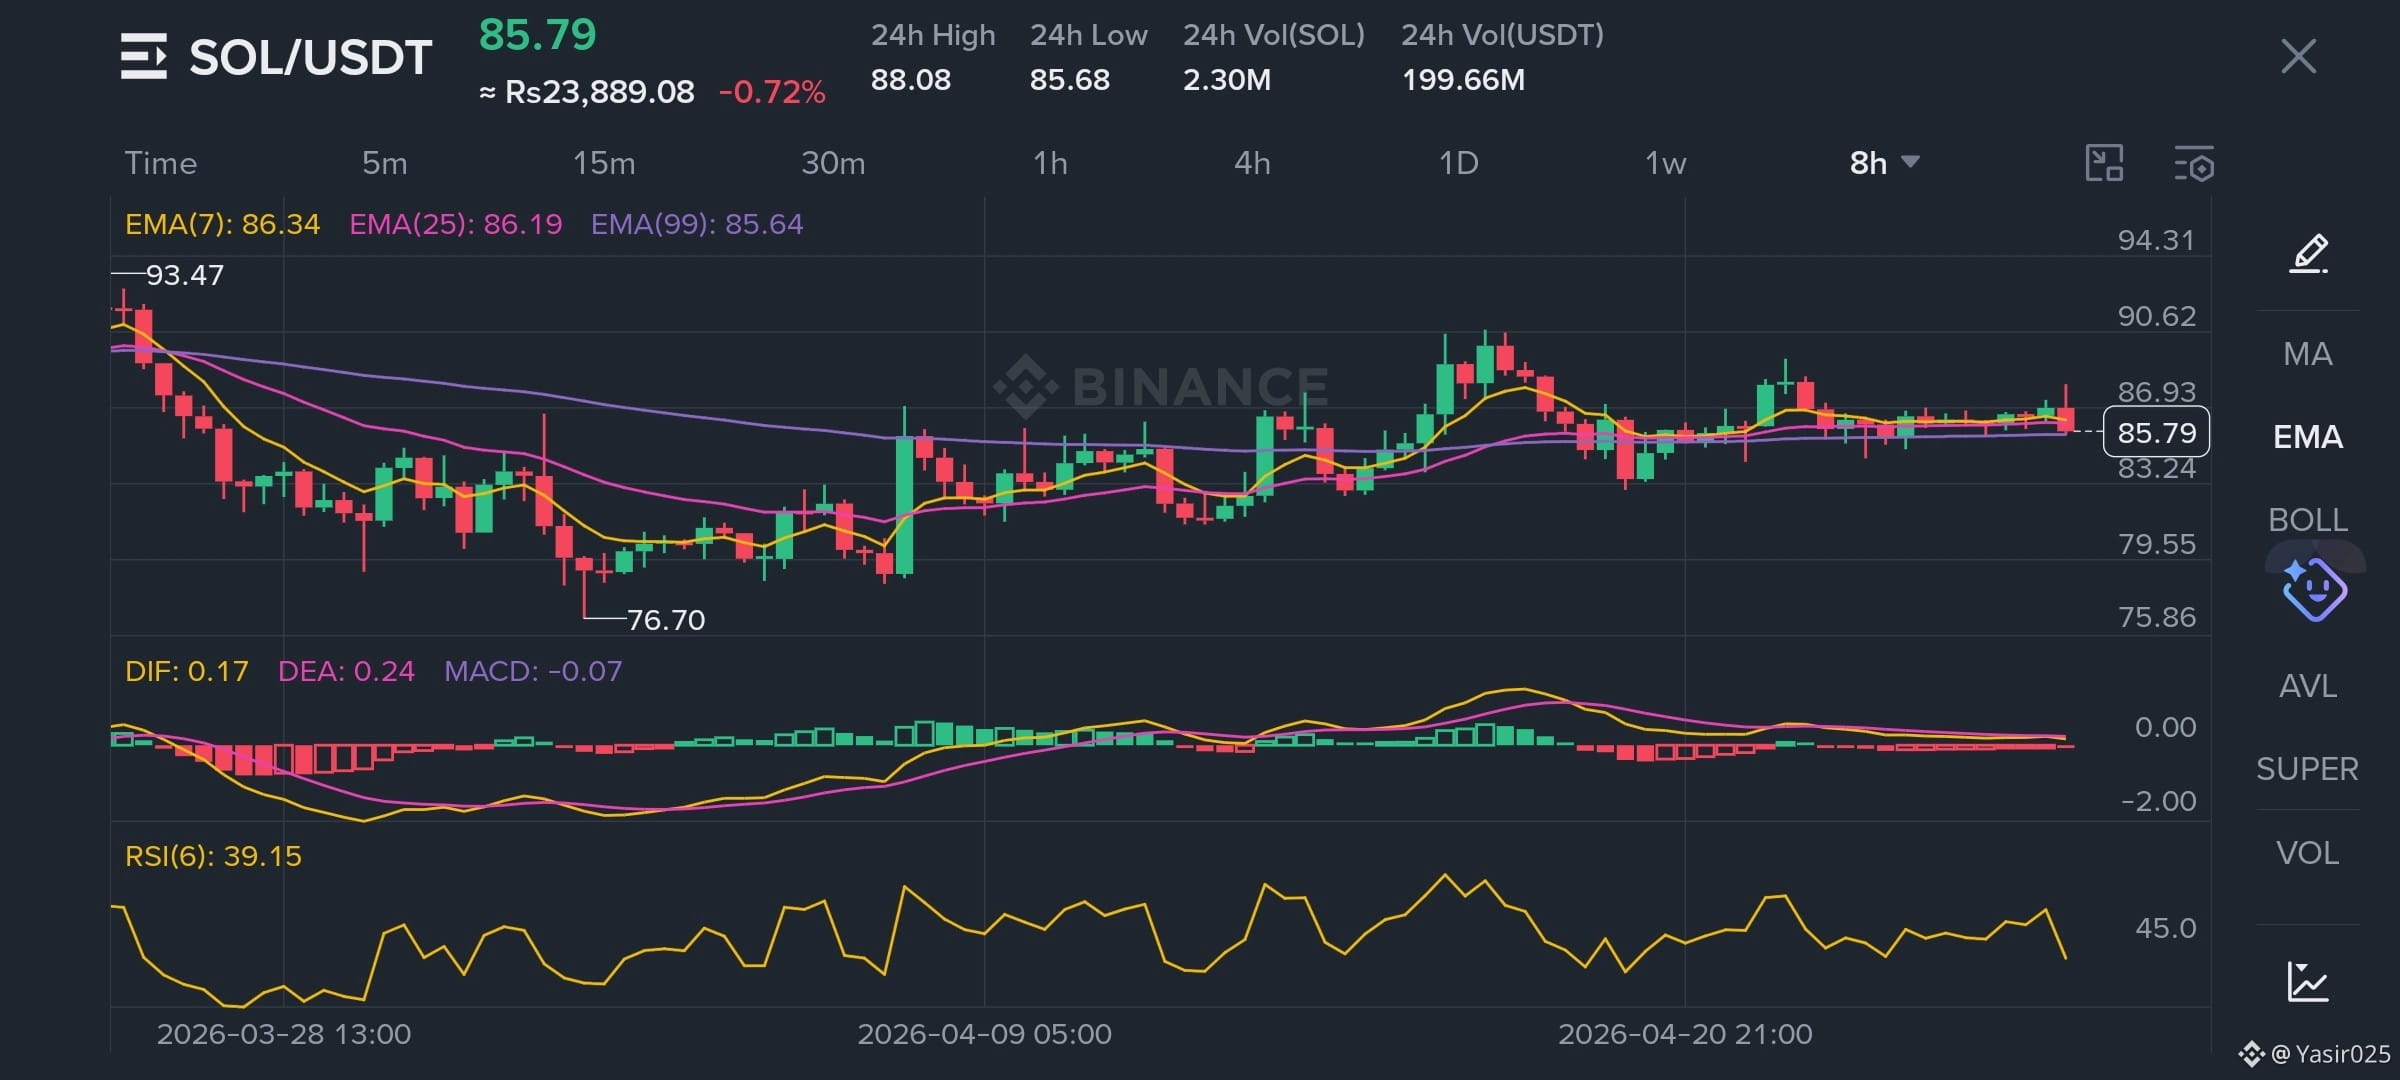This screenshot has width=2400, height=1080.
Task: Open the indicators line chart icon
Action: pos(2308,981)
